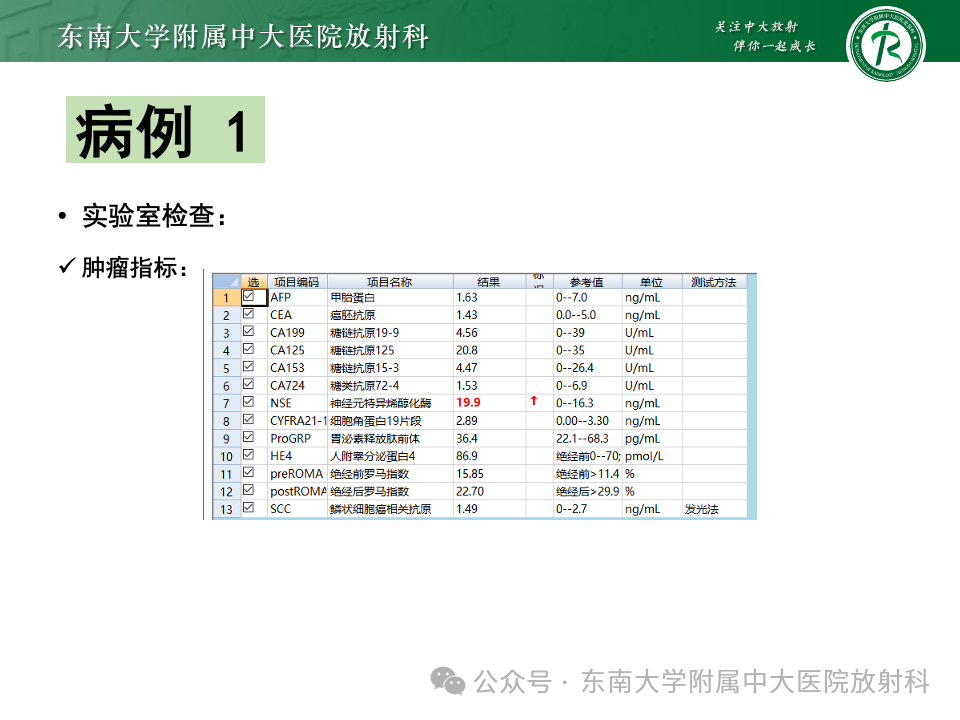960x720 pixels.
Task: Click the SCC item code cell
Action: (x=297, y=509)
